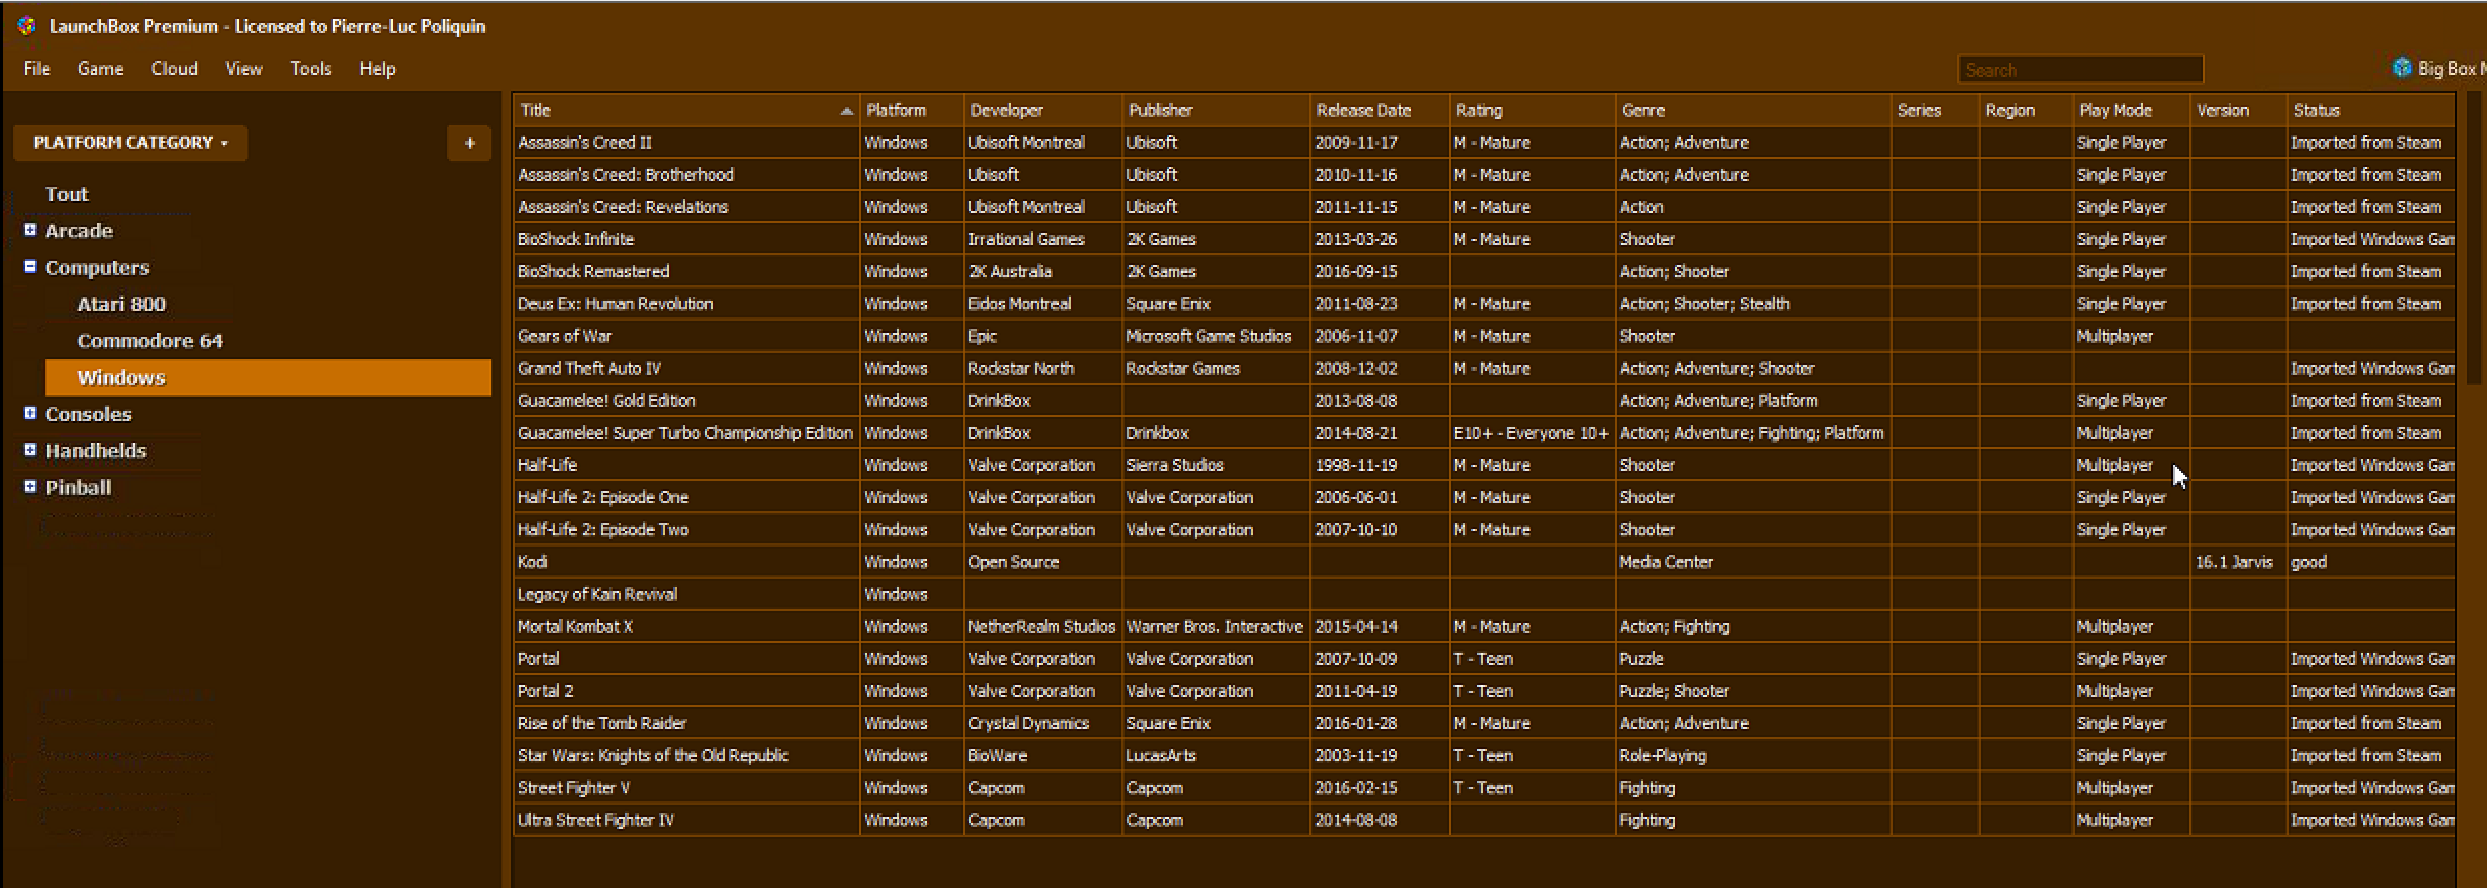Viewport: 2487px width, 888px height.
Task: Click the E10+ - Everyone 10+ rating cell
Action: click(x=1531, y=432)
